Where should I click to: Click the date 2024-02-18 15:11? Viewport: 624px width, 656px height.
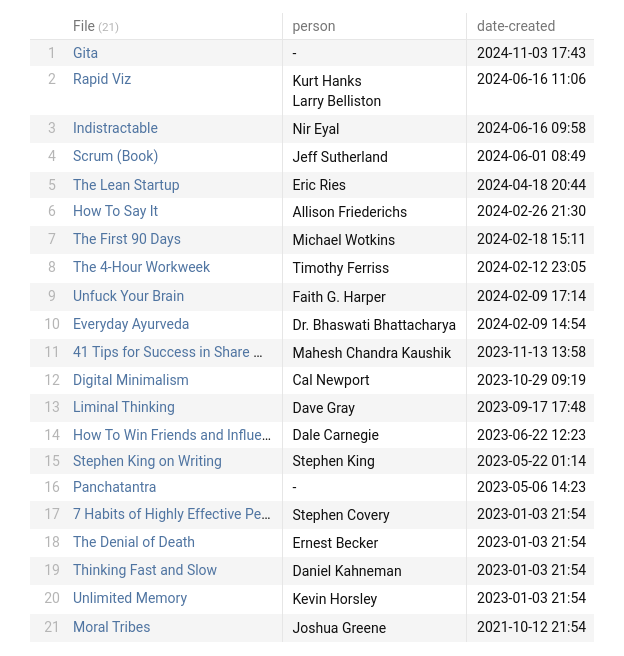point(531,239)
